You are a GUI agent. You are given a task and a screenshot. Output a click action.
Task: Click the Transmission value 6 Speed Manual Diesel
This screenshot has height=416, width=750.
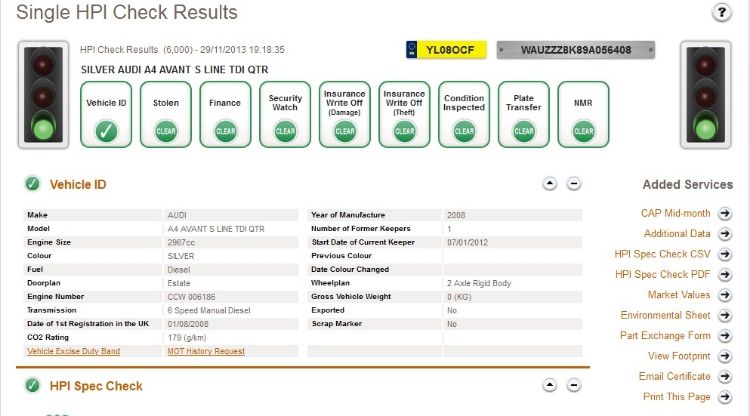coord(209,310)
